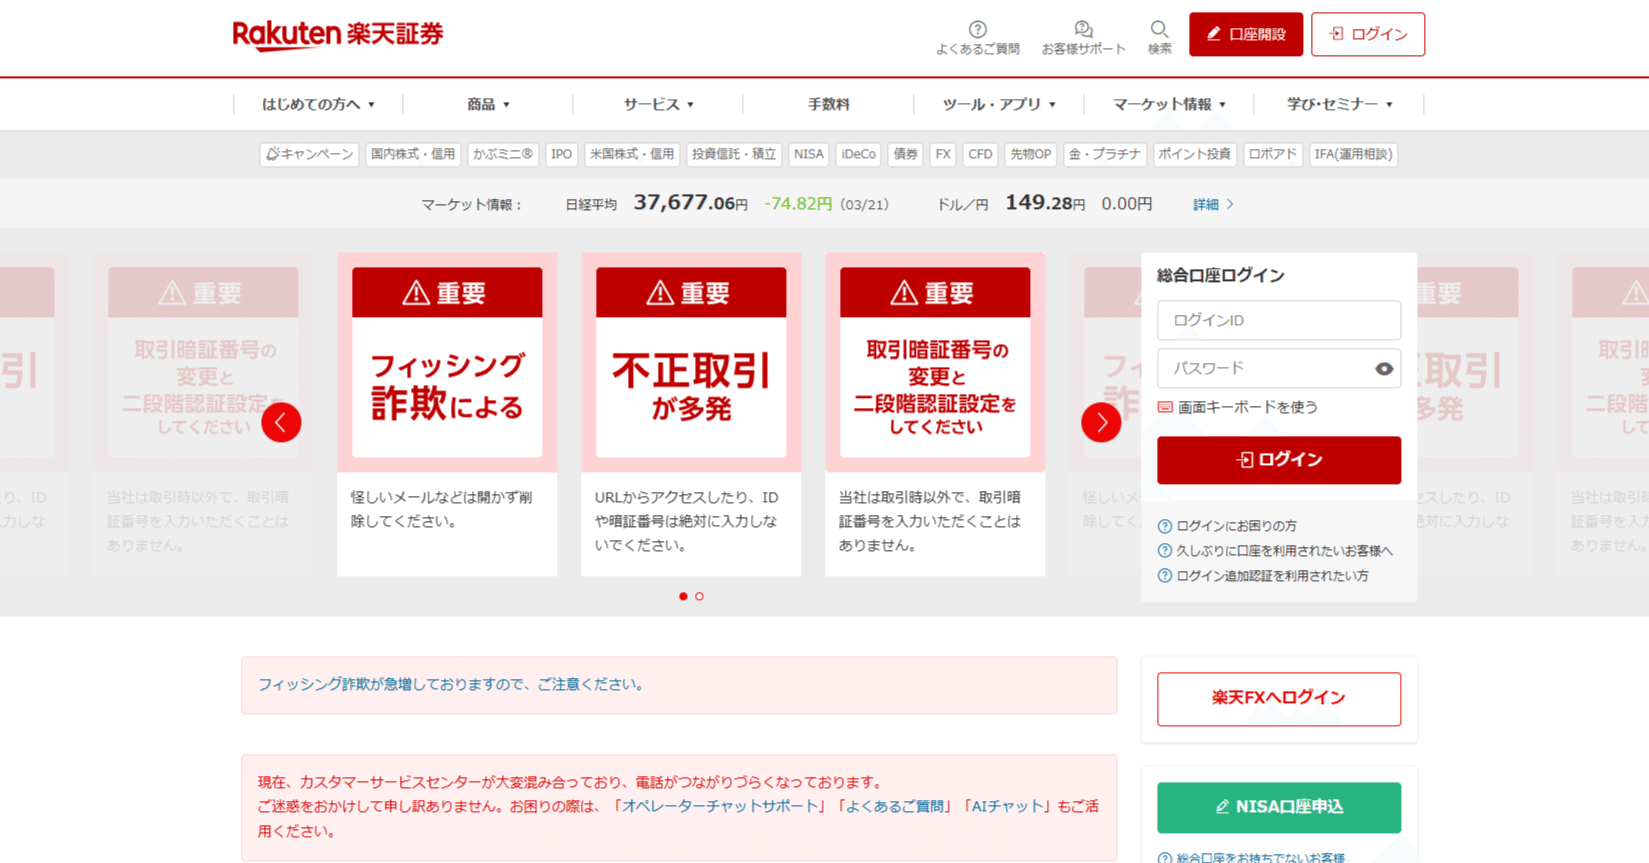Open よくあるご質問 link in red notice

894,806
